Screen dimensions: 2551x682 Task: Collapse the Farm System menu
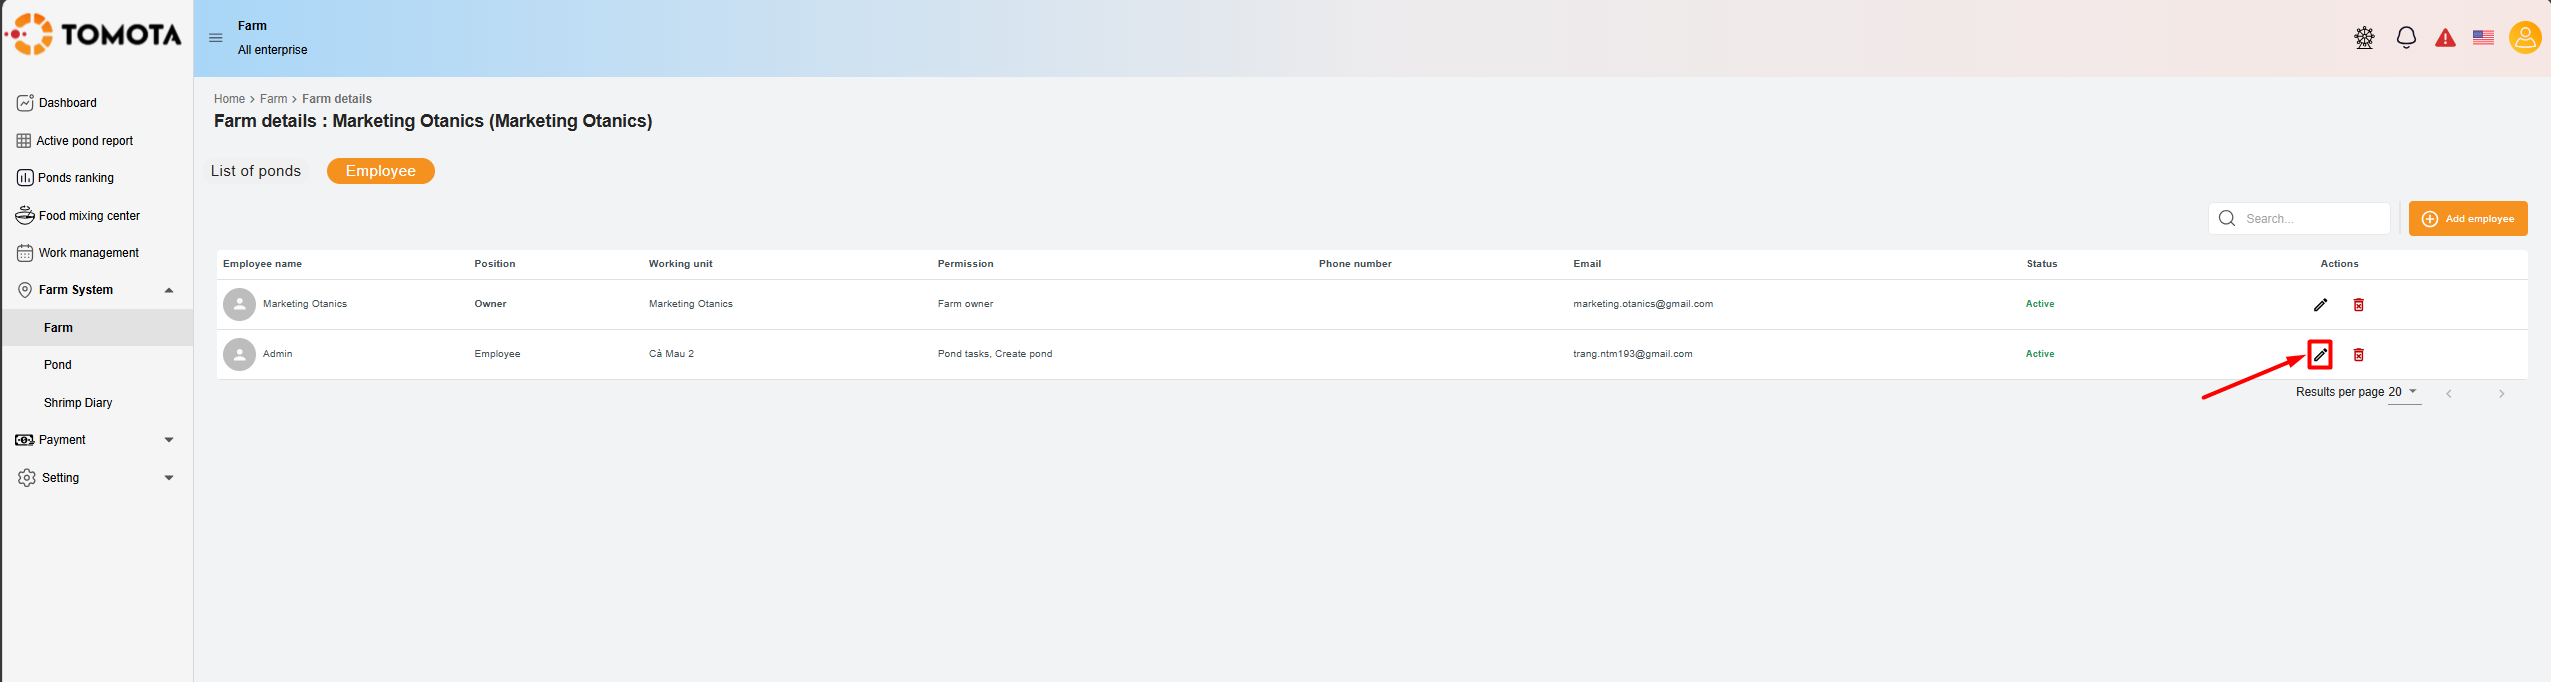[168, 290]
